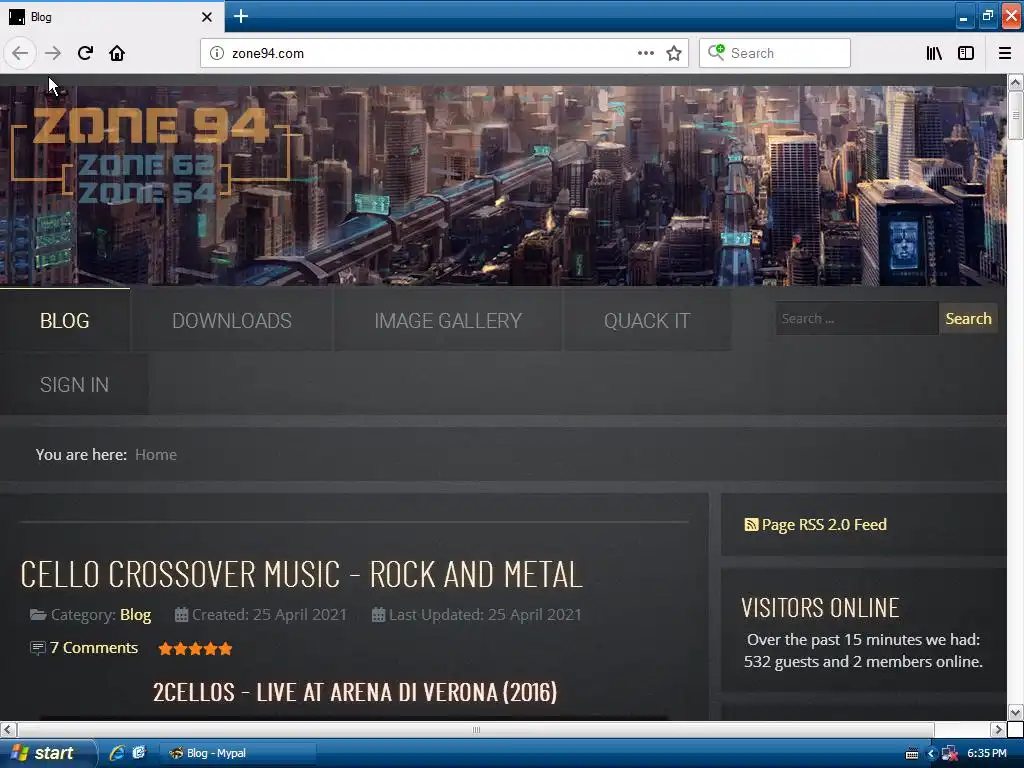The image size is (1024, 768).
Task: Click the vertical scrollbar up arrow
Action: point(1015,82)
